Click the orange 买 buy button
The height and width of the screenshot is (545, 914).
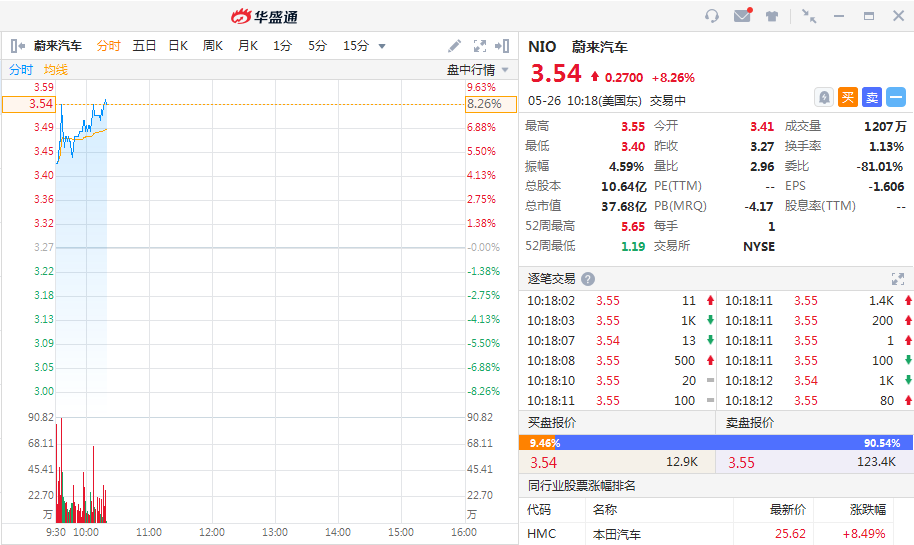point(847,97)
